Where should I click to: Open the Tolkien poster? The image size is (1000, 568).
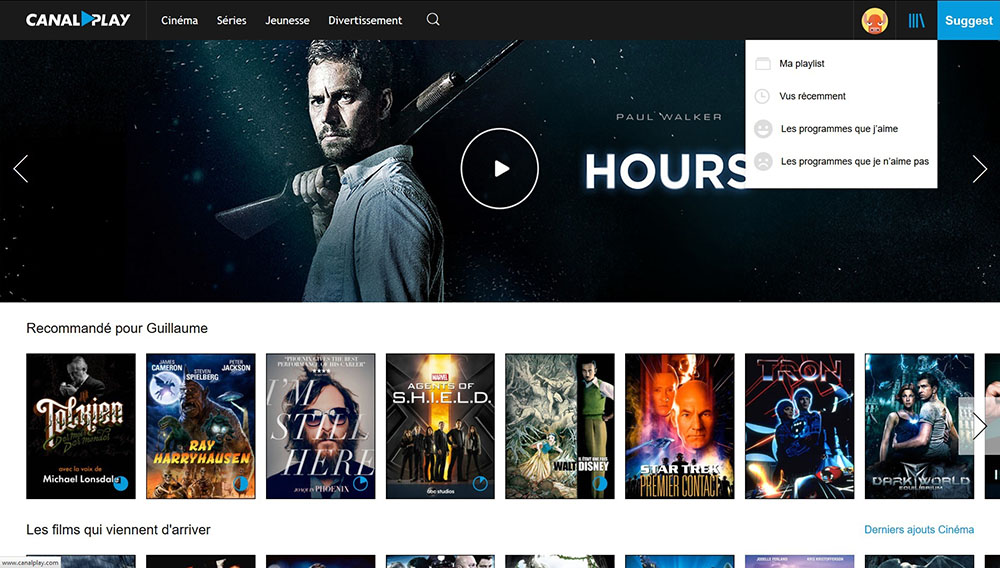[x=81, y=426]
